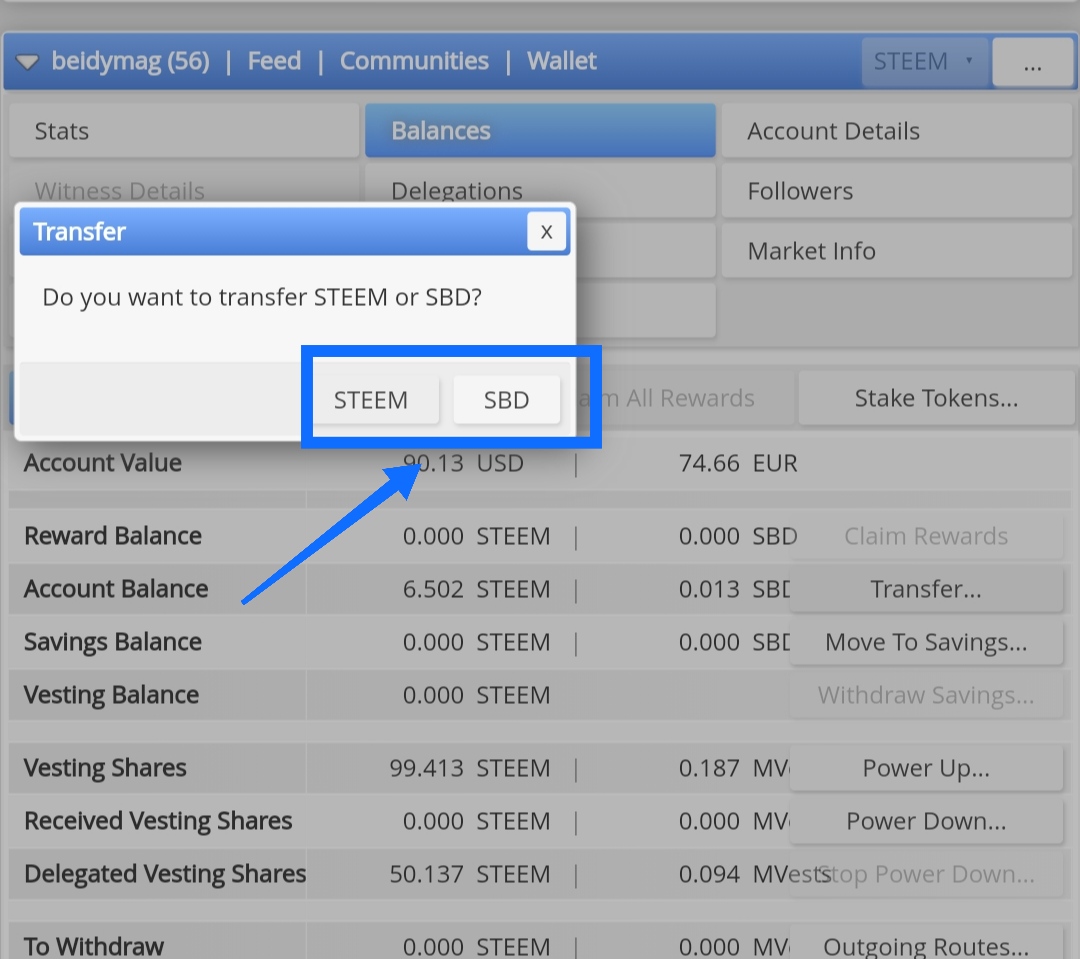Click Move To Savings... button

click(926, 642)
